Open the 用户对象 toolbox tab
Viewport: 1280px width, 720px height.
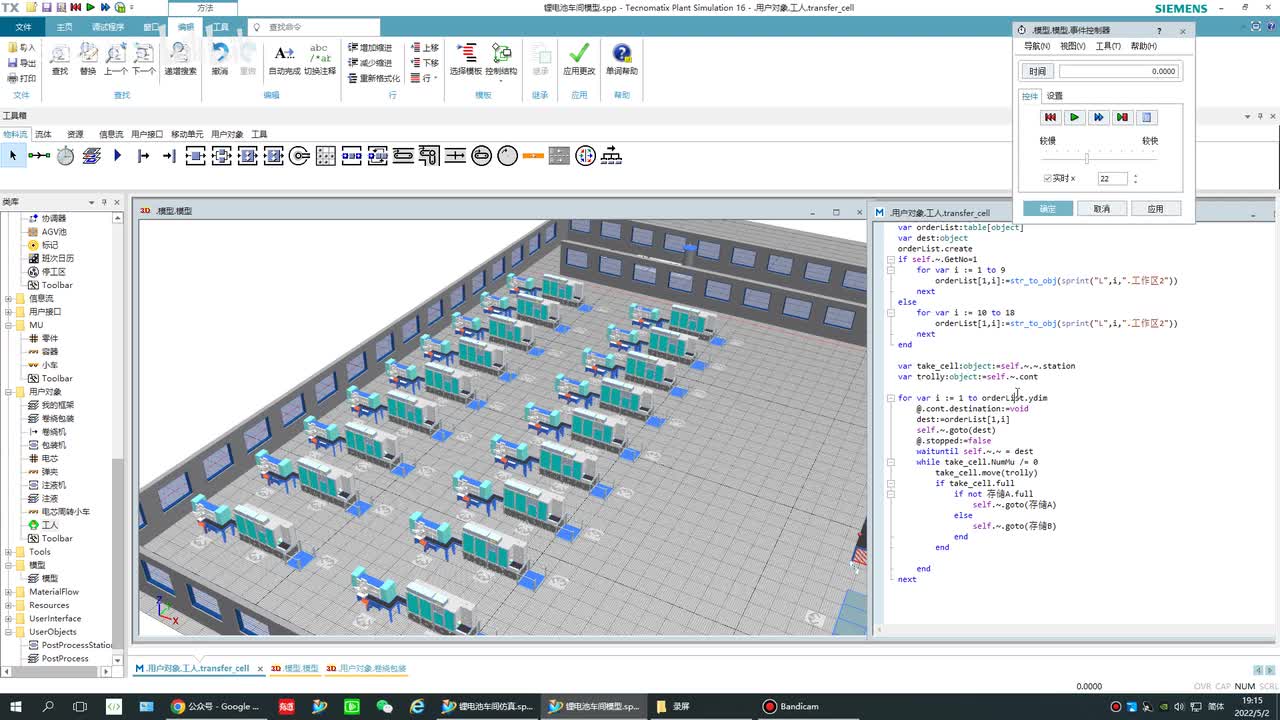point(227,134)
